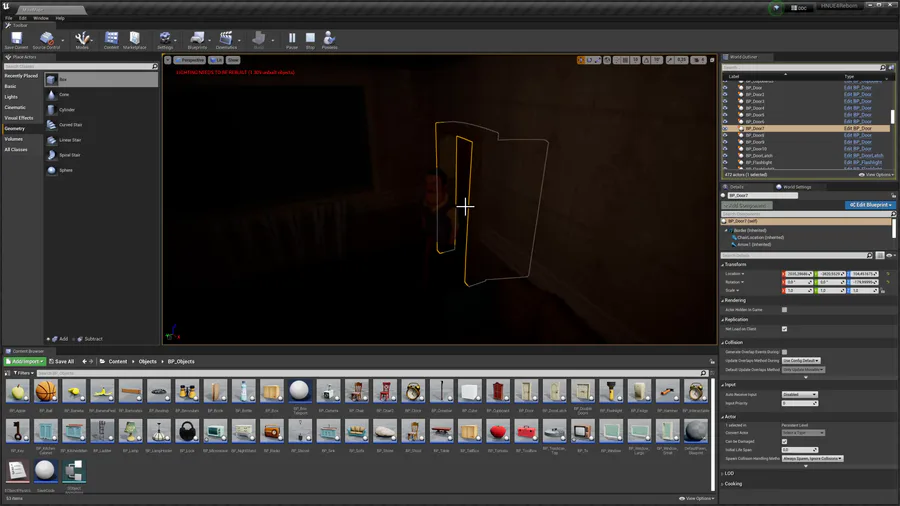Open the Edit menu
The image size is (900, 506).
coord(22,18)
